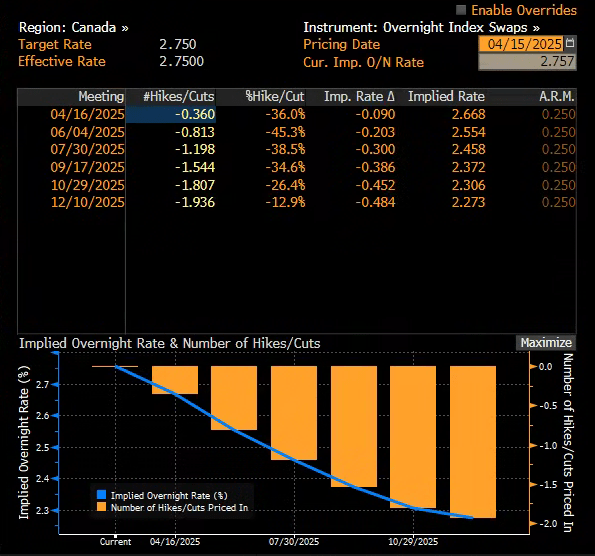Screen dimensions: 595x556
Task: Click the implied rate value 2.273
Action: tap(468, 202)
